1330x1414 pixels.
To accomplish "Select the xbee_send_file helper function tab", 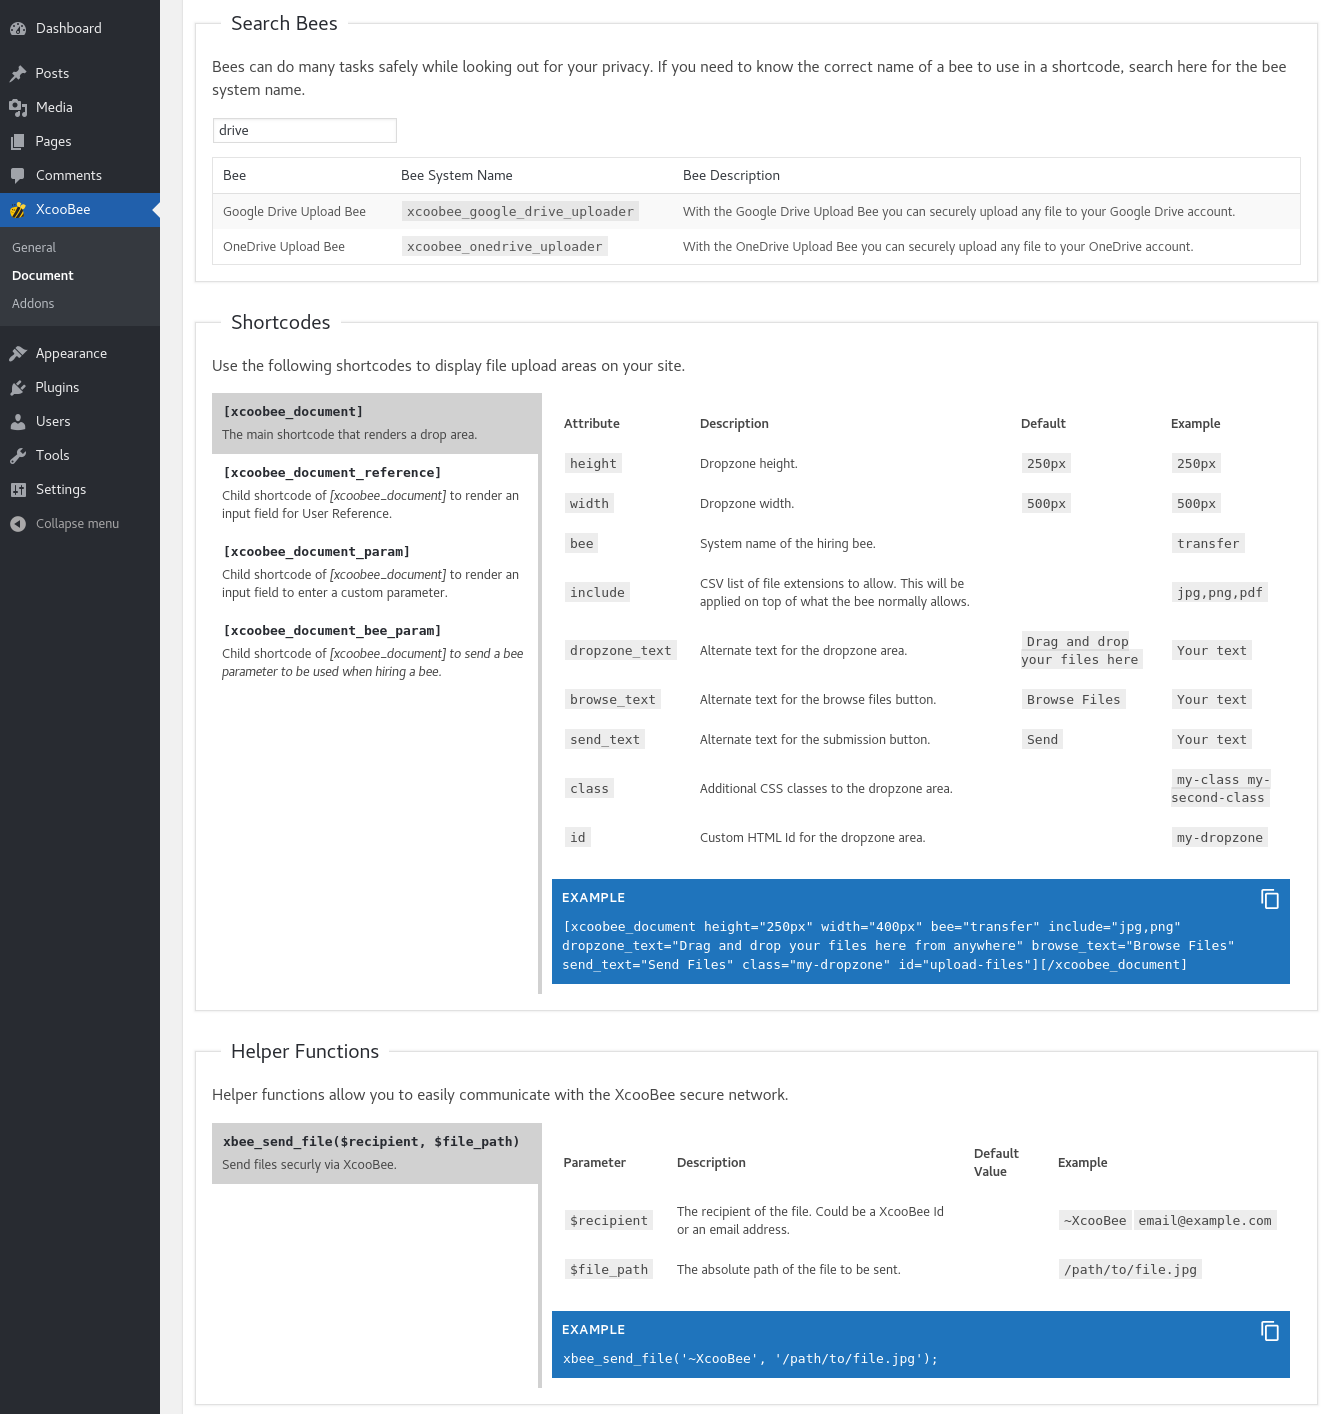I will (x=376, y=1153).
